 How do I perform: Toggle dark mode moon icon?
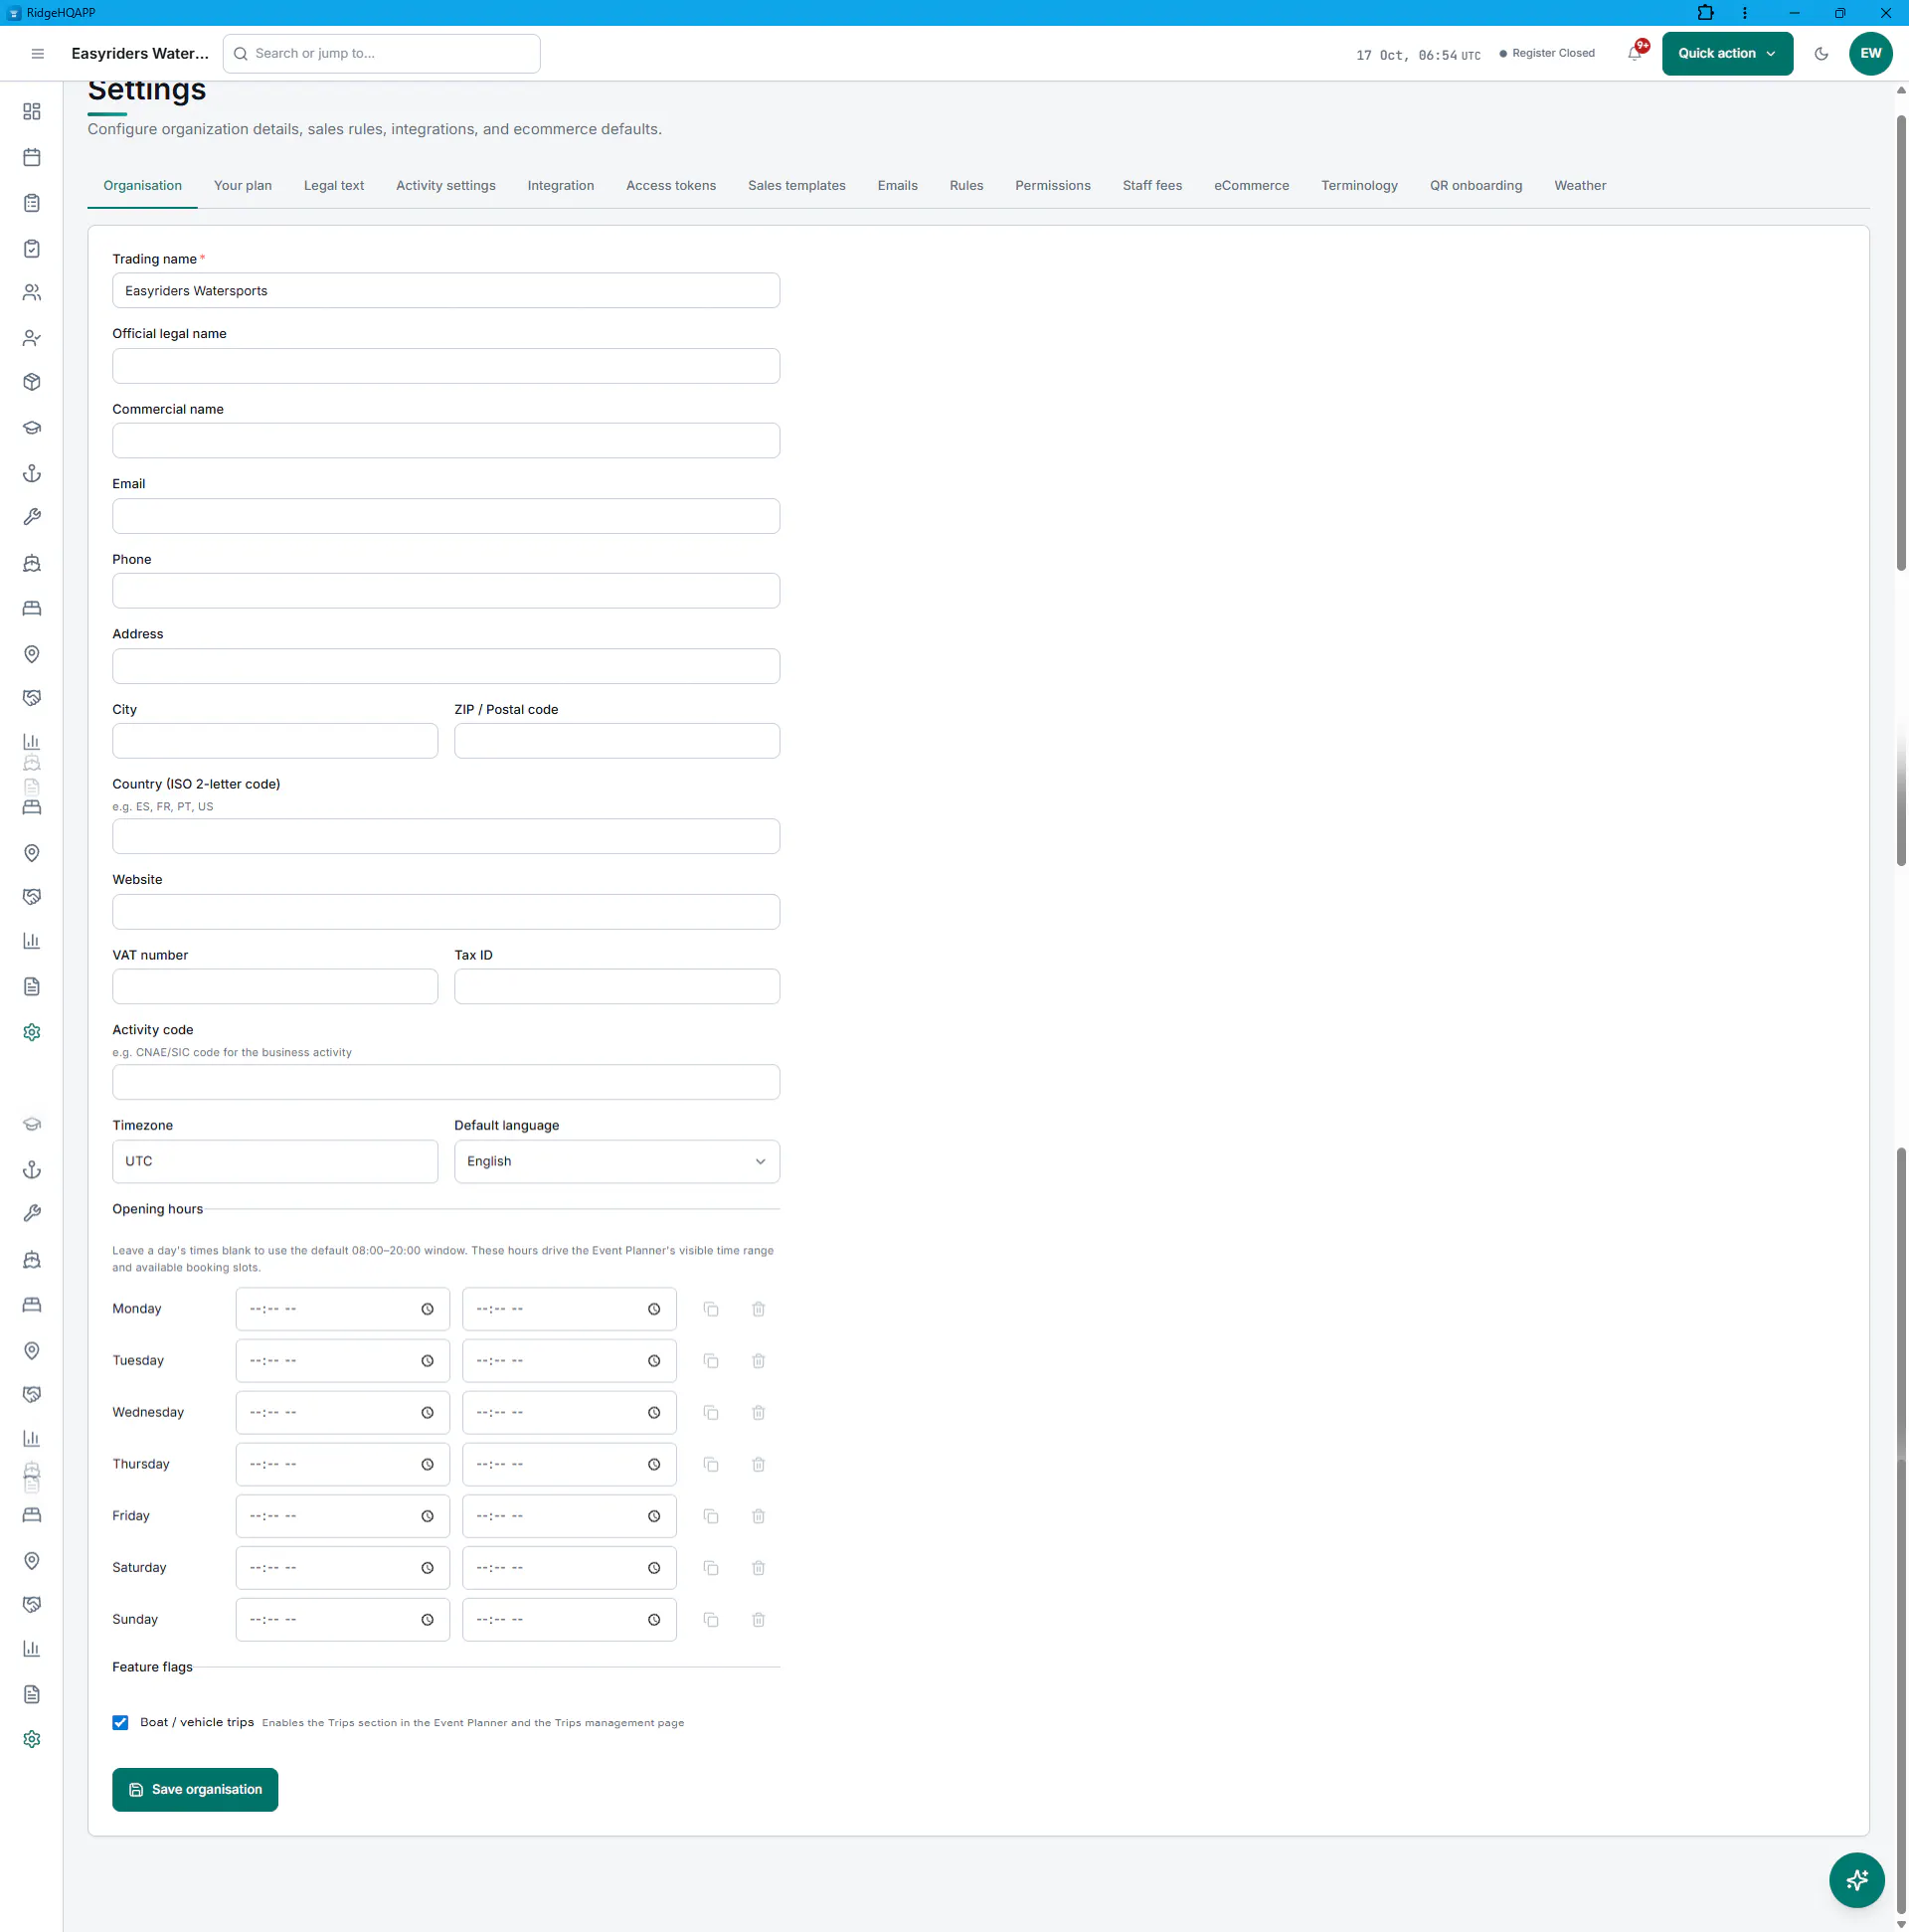1821,54
